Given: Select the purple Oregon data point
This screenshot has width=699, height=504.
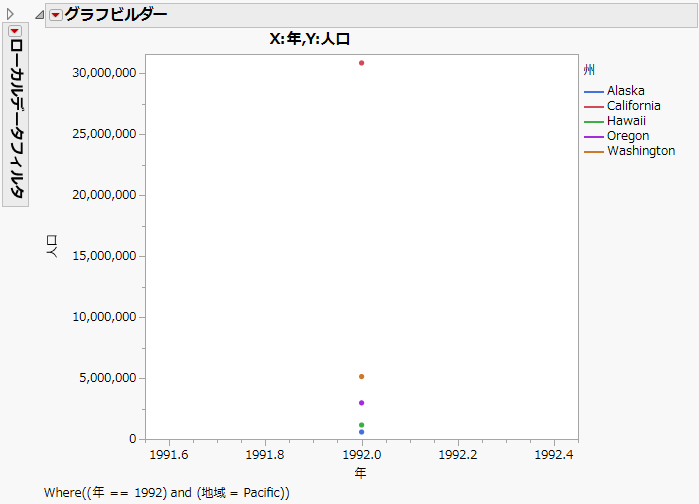Looking at the screenshot, I should coord(362,403).
